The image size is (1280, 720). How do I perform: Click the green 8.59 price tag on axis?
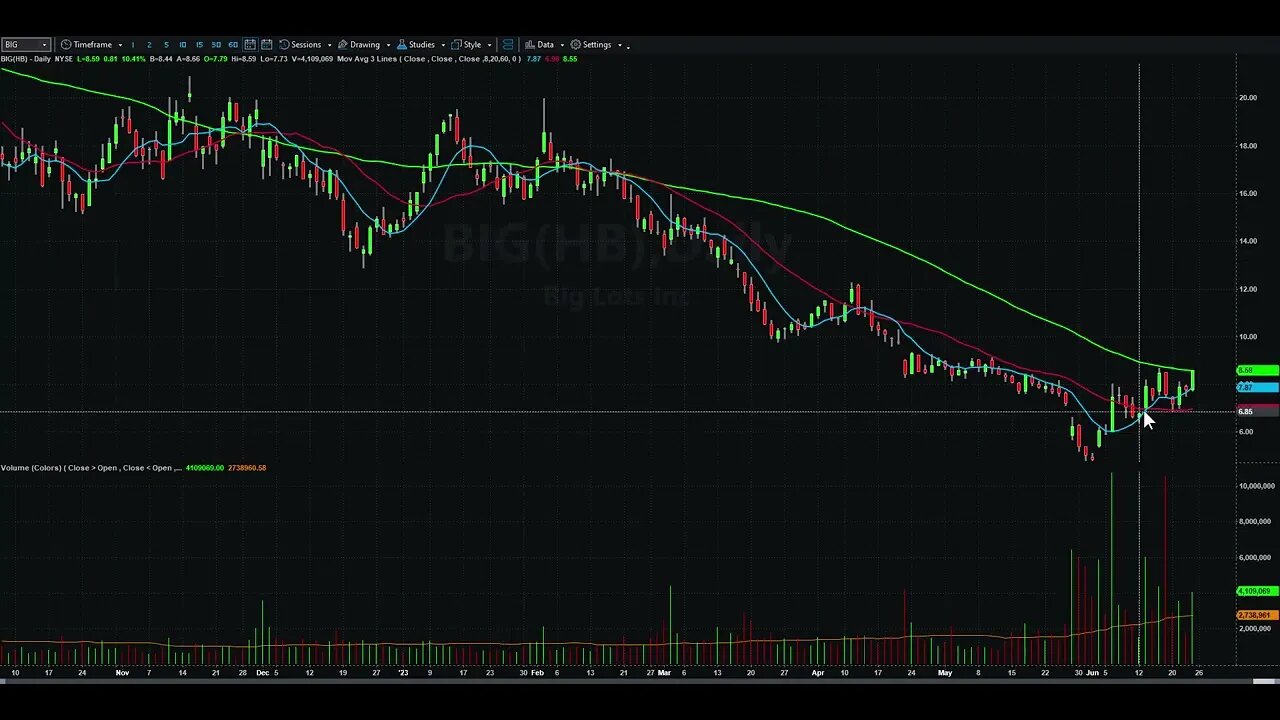tap(1258, 370)
